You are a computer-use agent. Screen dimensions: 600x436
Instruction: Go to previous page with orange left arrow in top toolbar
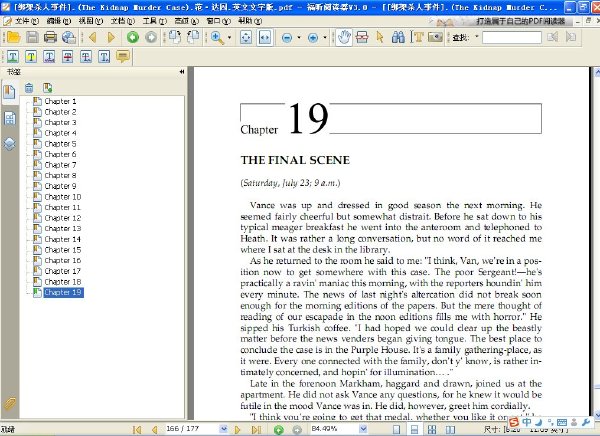[x=92, y=37]
